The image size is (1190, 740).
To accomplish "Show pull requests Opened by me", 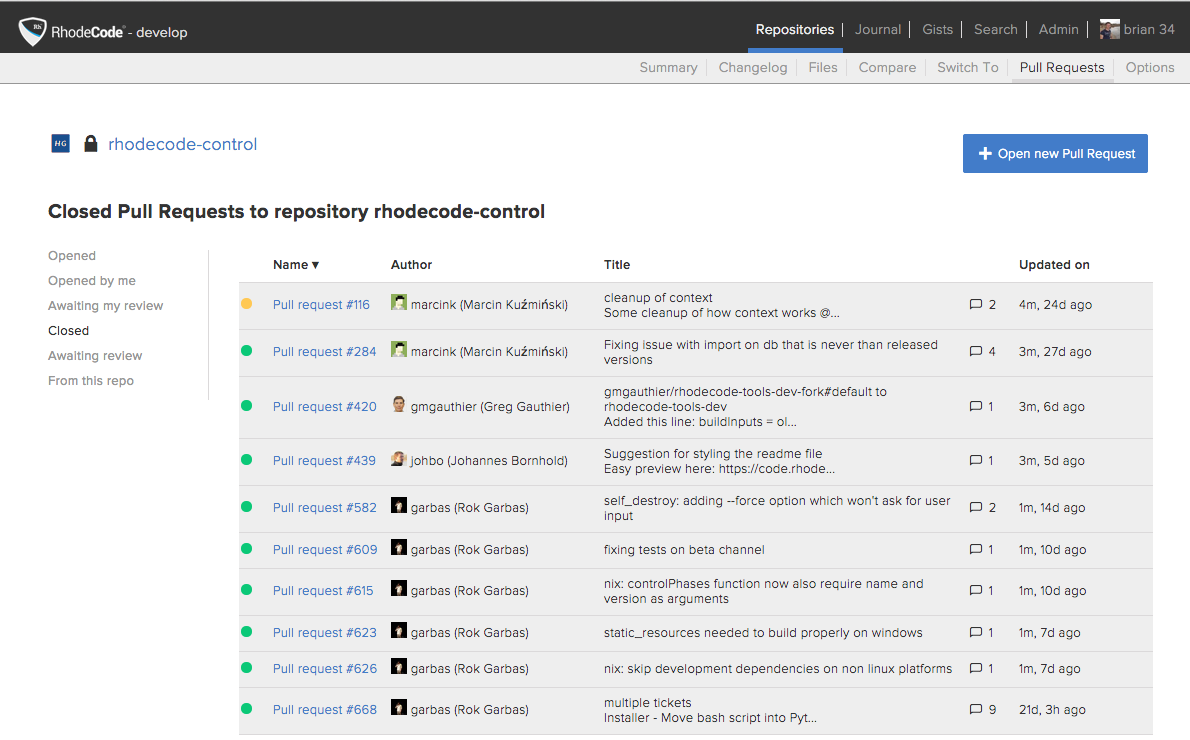I will pos(91,281).
